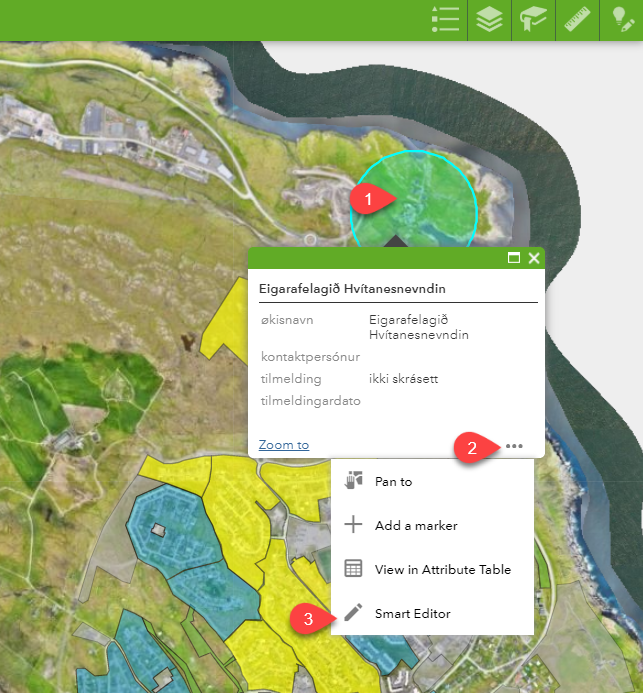This screenshot has height=693, width=643.
Task: Choose Pan to from the actions menu
Action: pyautogui.click(x=393, y=481)
